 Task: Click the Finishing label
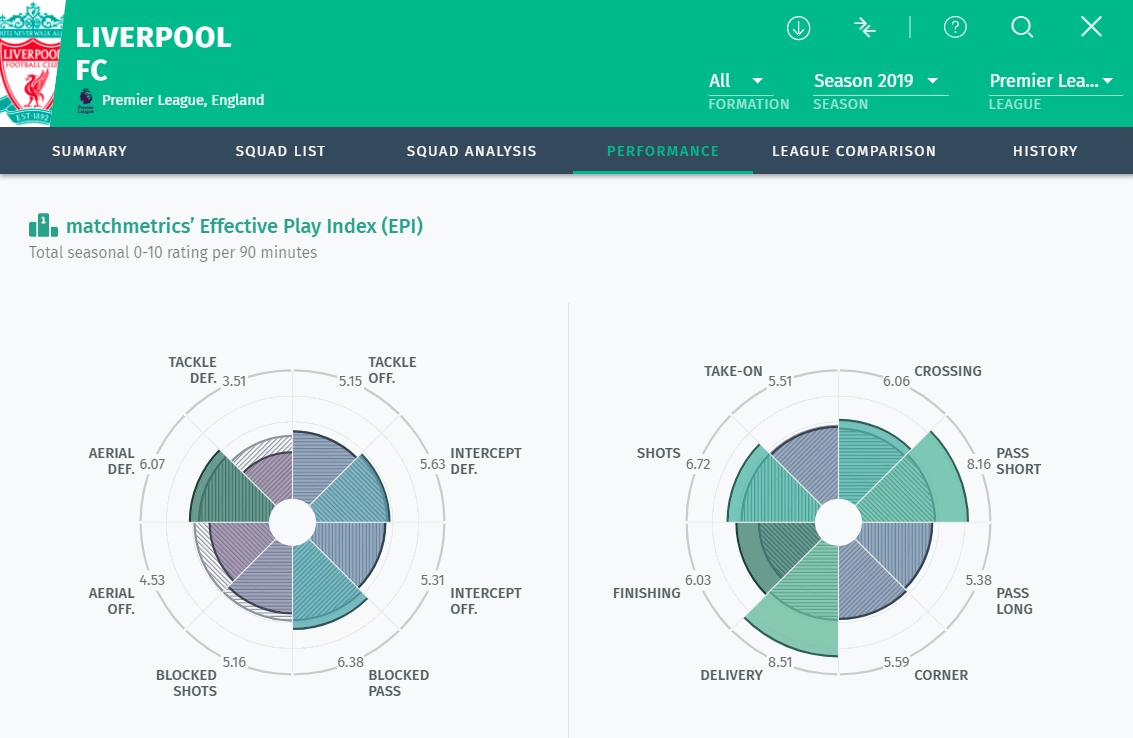(647, 593)
